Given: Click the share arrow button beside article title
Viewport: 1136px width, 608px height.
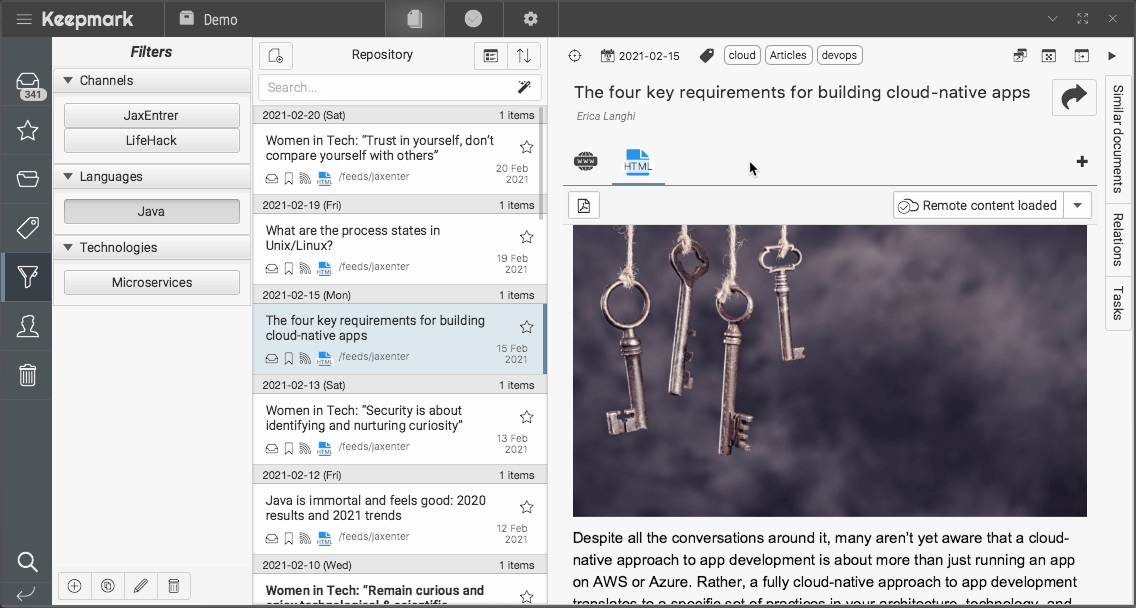Looking at the screenshot, I should 1074,97.
